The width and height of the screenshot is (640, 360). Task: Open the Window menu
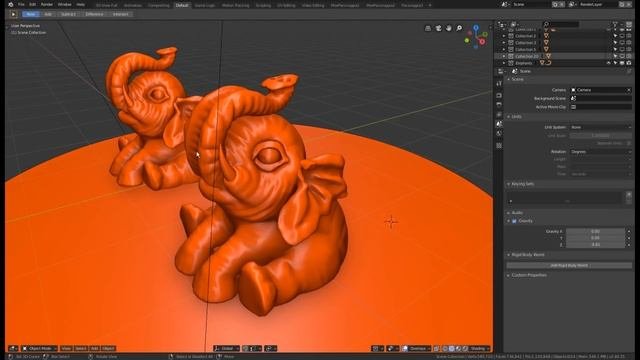64,4
